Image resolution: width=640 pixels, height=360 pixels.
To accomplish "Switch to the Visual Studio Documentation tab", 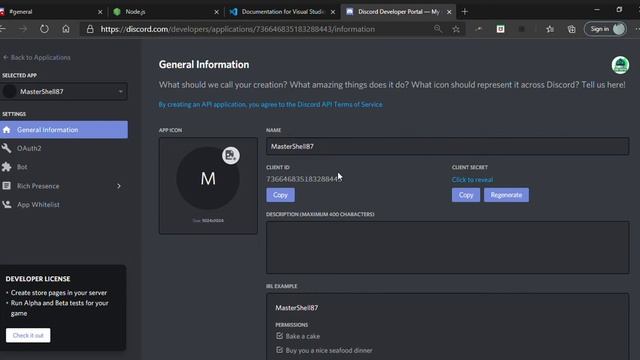I will (282, 12).
